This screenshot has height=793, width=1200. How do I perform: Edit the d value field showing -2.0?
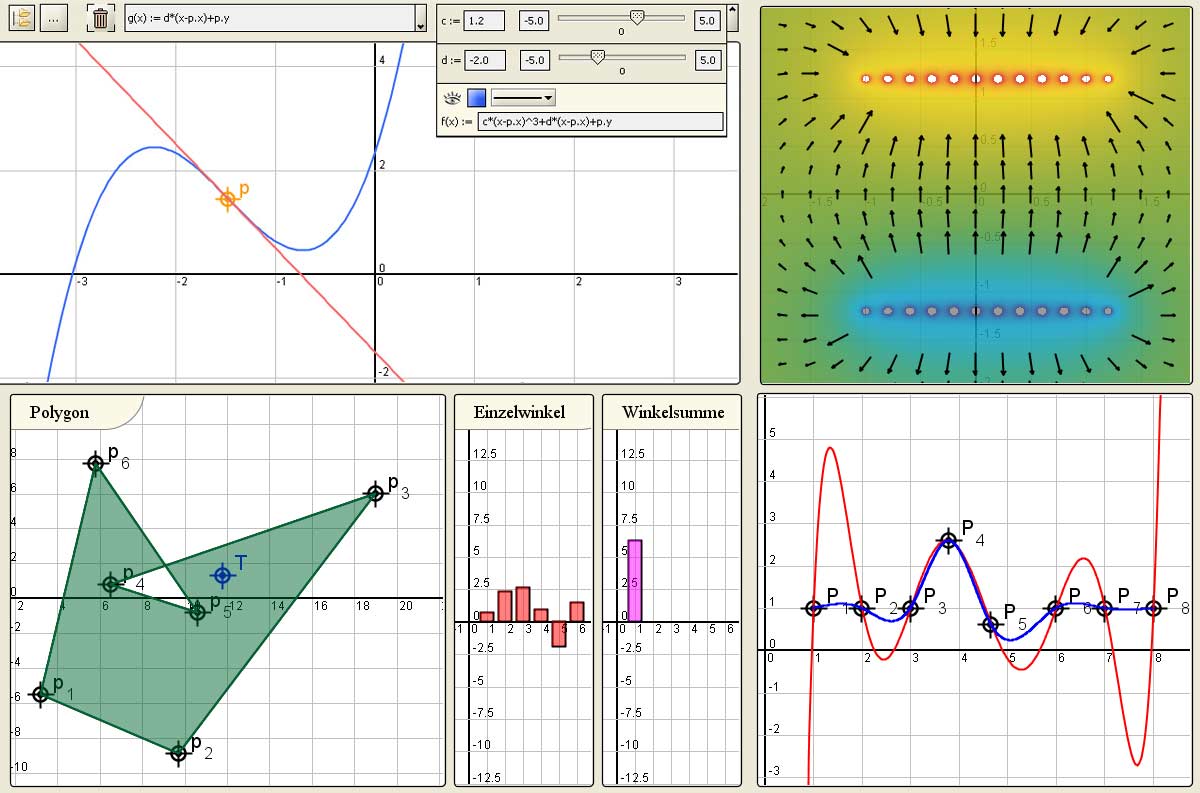pos(487,59)
